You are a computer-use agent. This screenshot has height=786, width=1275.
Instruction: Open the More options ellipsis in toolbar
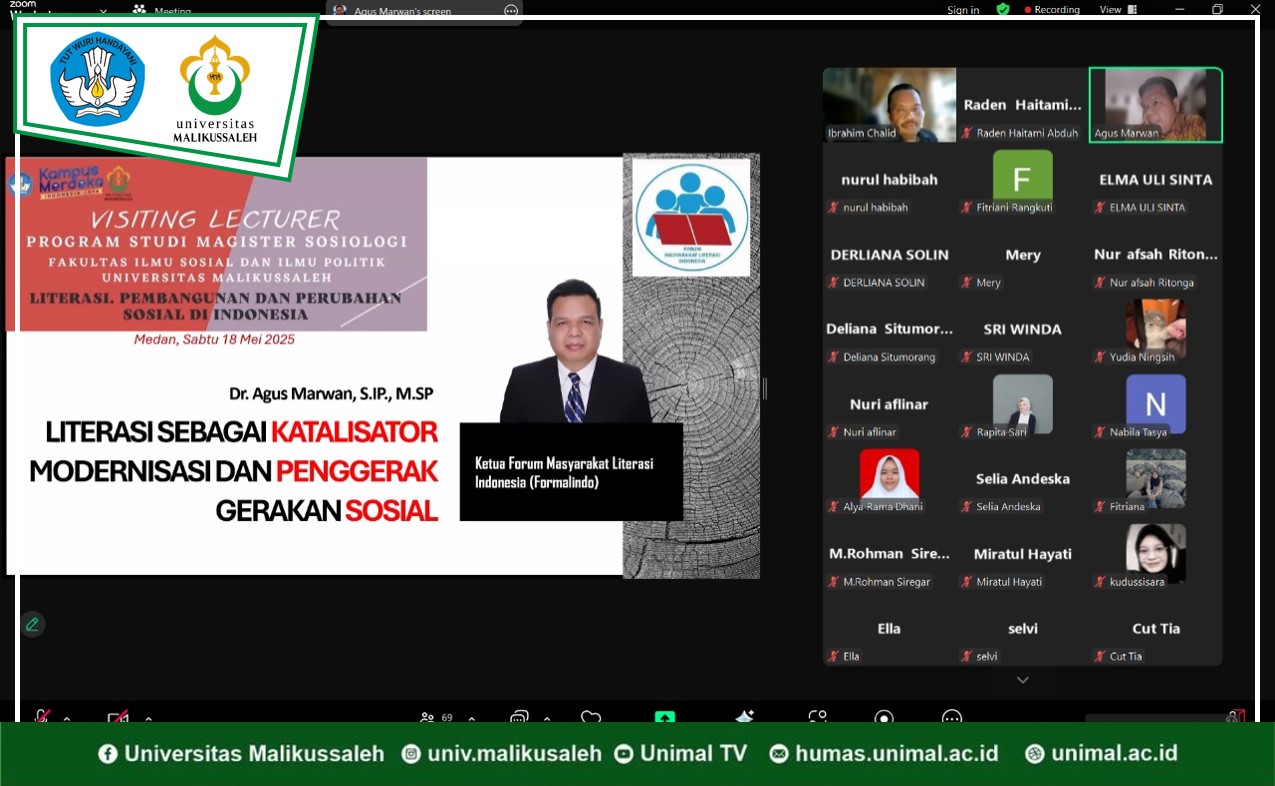tap(952, 717)
